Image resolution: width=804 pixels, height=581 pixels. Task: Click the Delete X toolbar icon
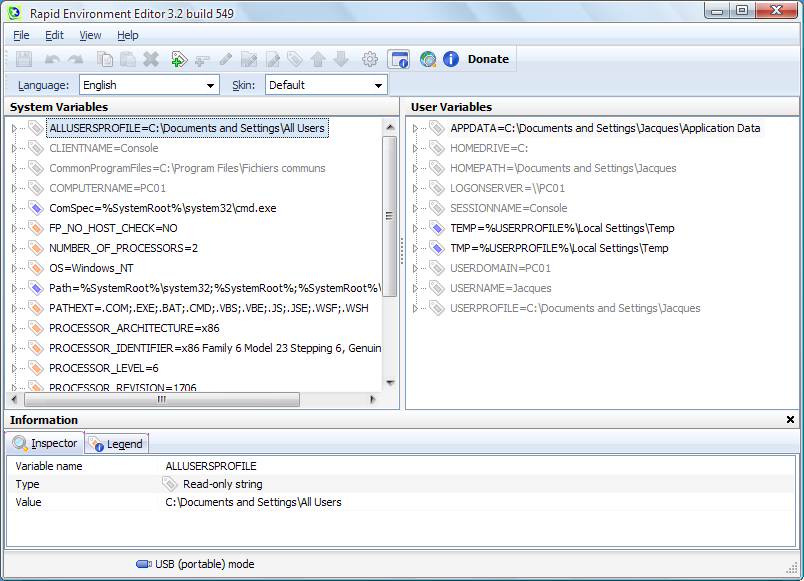pyautogui.click(x=151, y=59)
